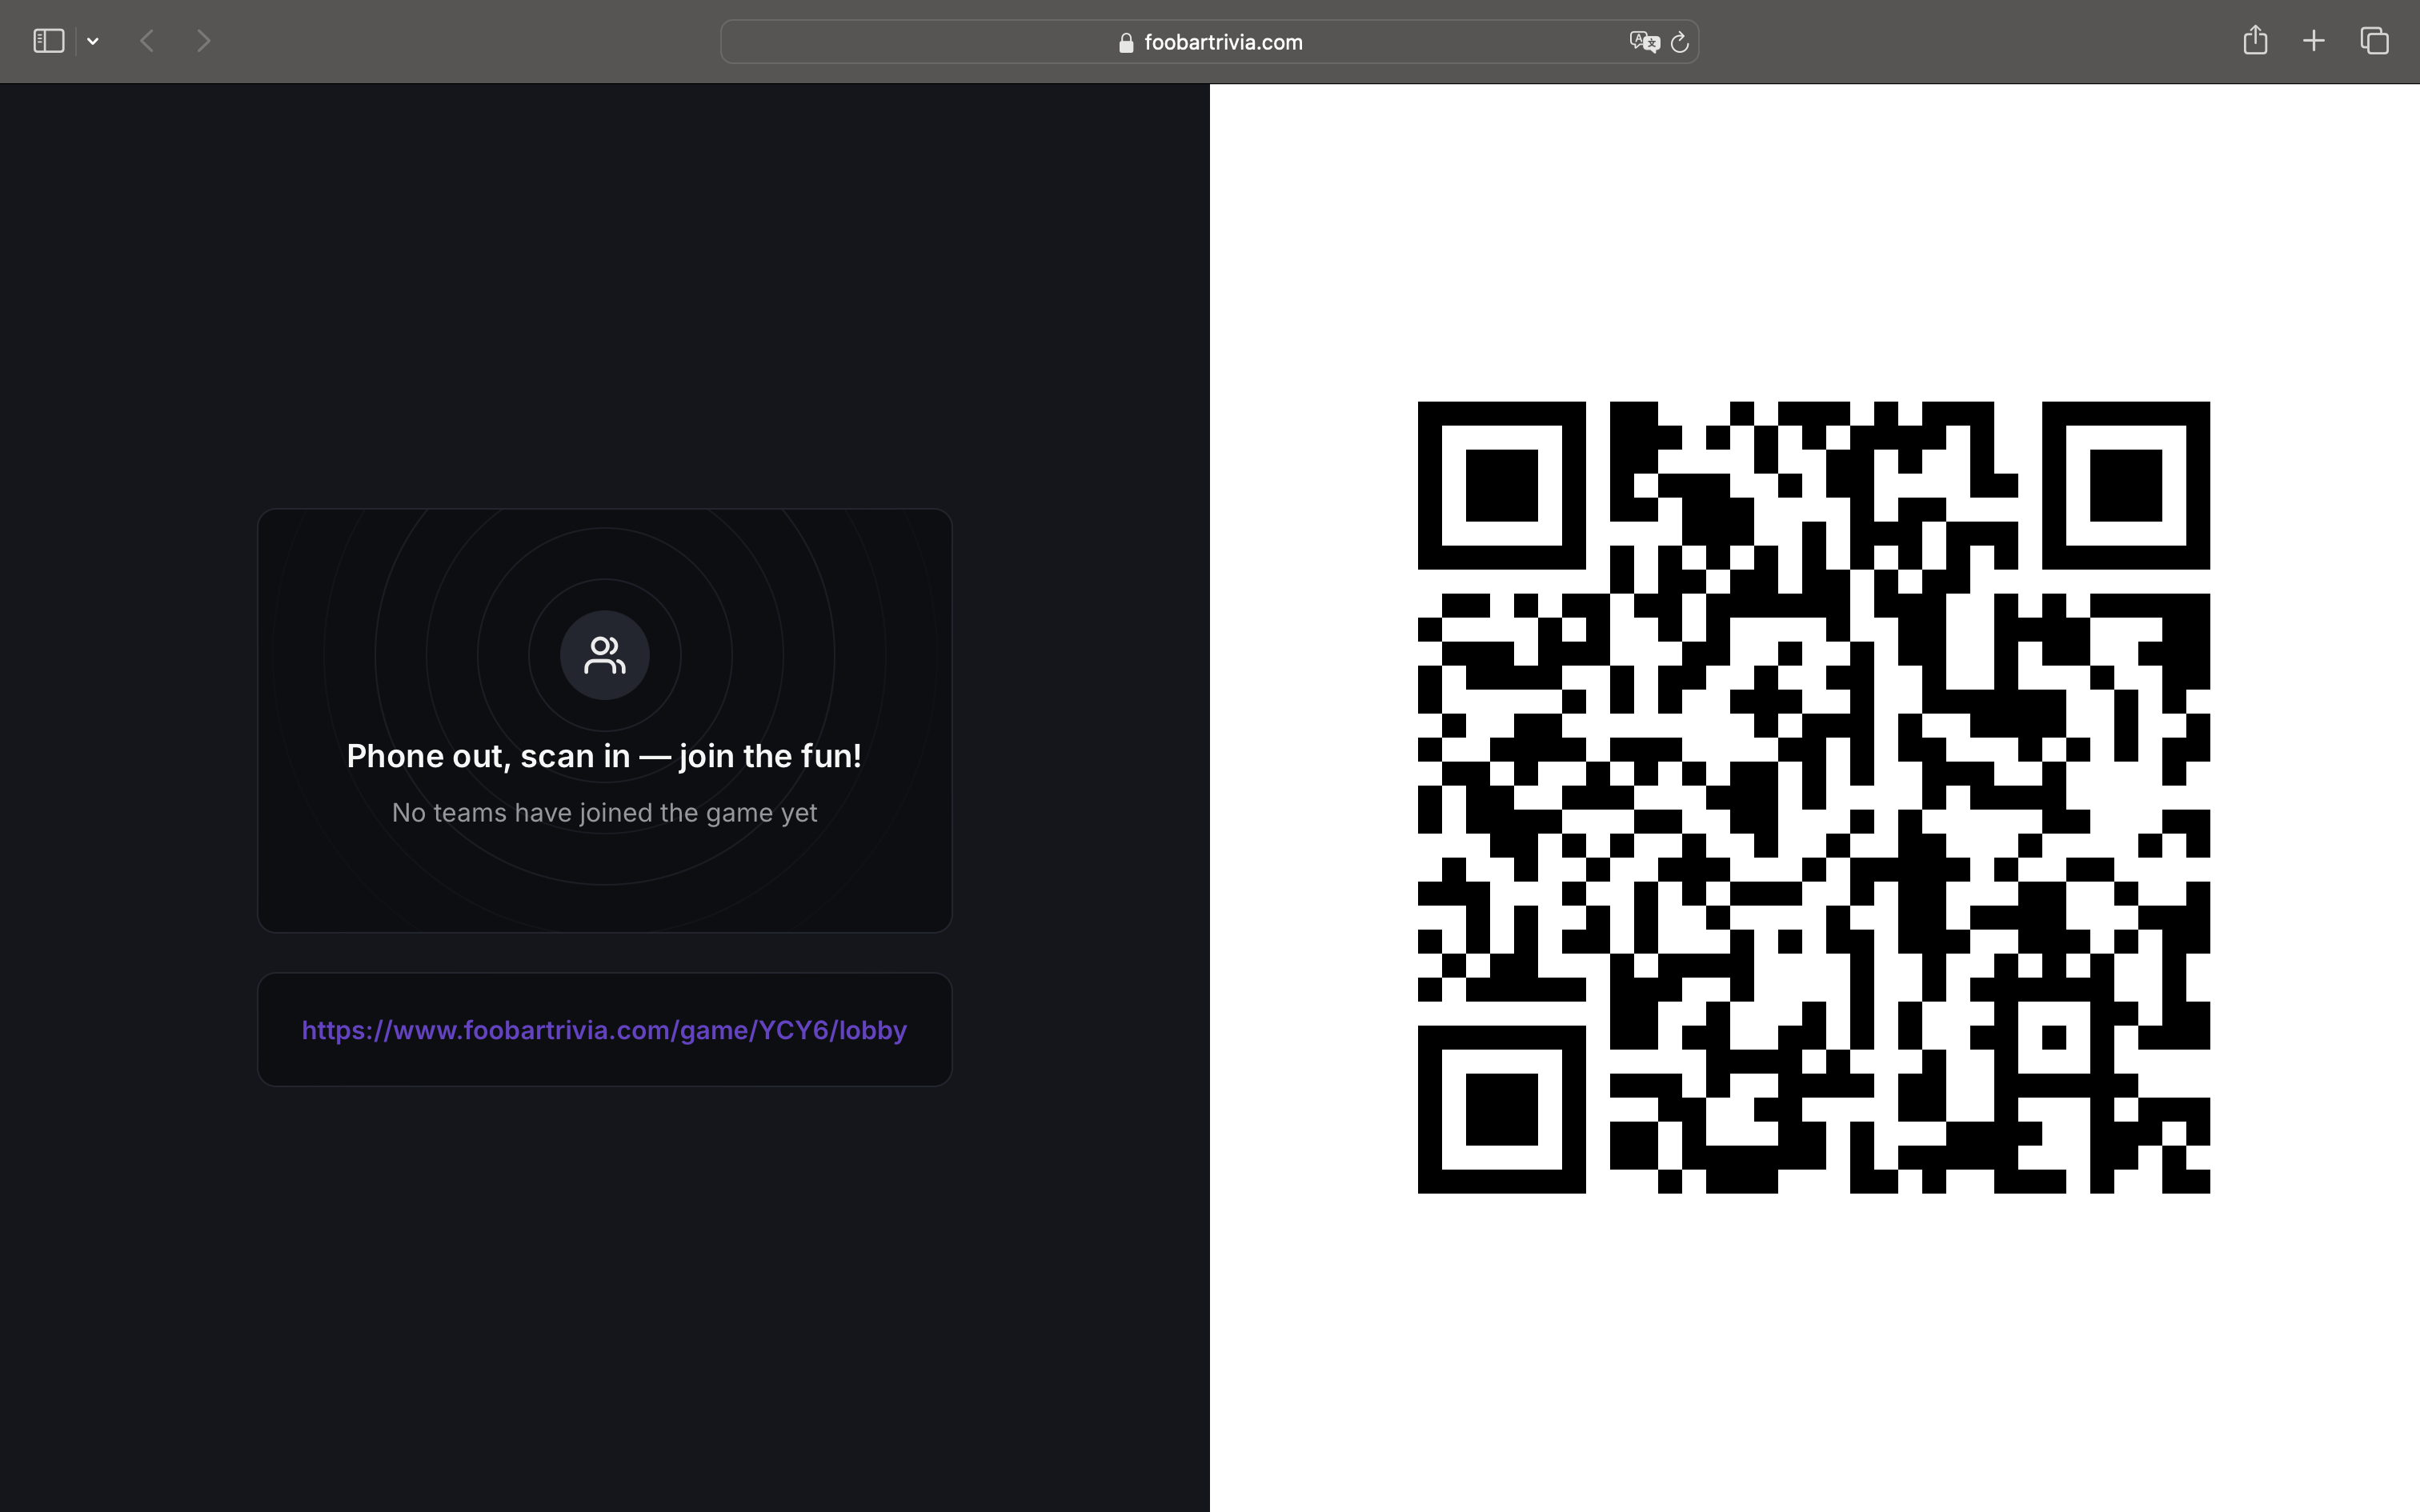Click the padlock icon in address bar
Image resolution: width=2420 pixels, height=1512 pixels.
(x=1126, y=42)
